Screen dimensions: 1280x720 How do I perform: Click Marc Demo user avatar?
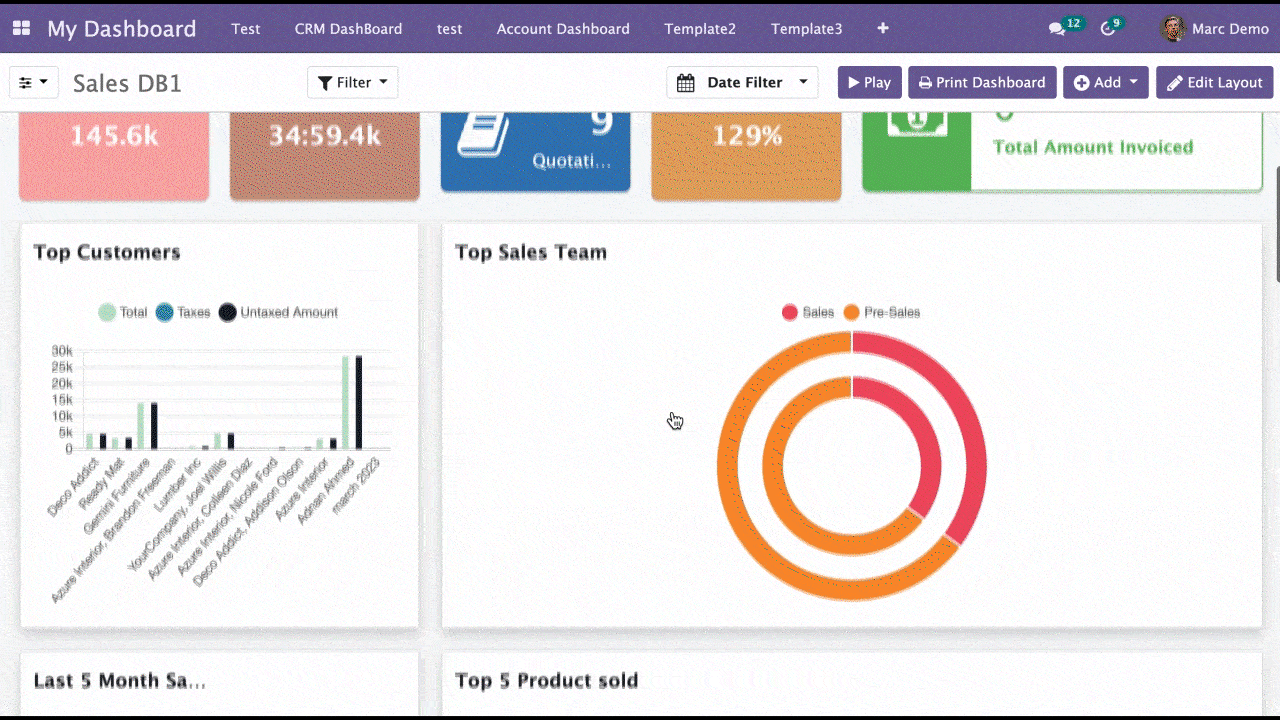coord(1173,29)
